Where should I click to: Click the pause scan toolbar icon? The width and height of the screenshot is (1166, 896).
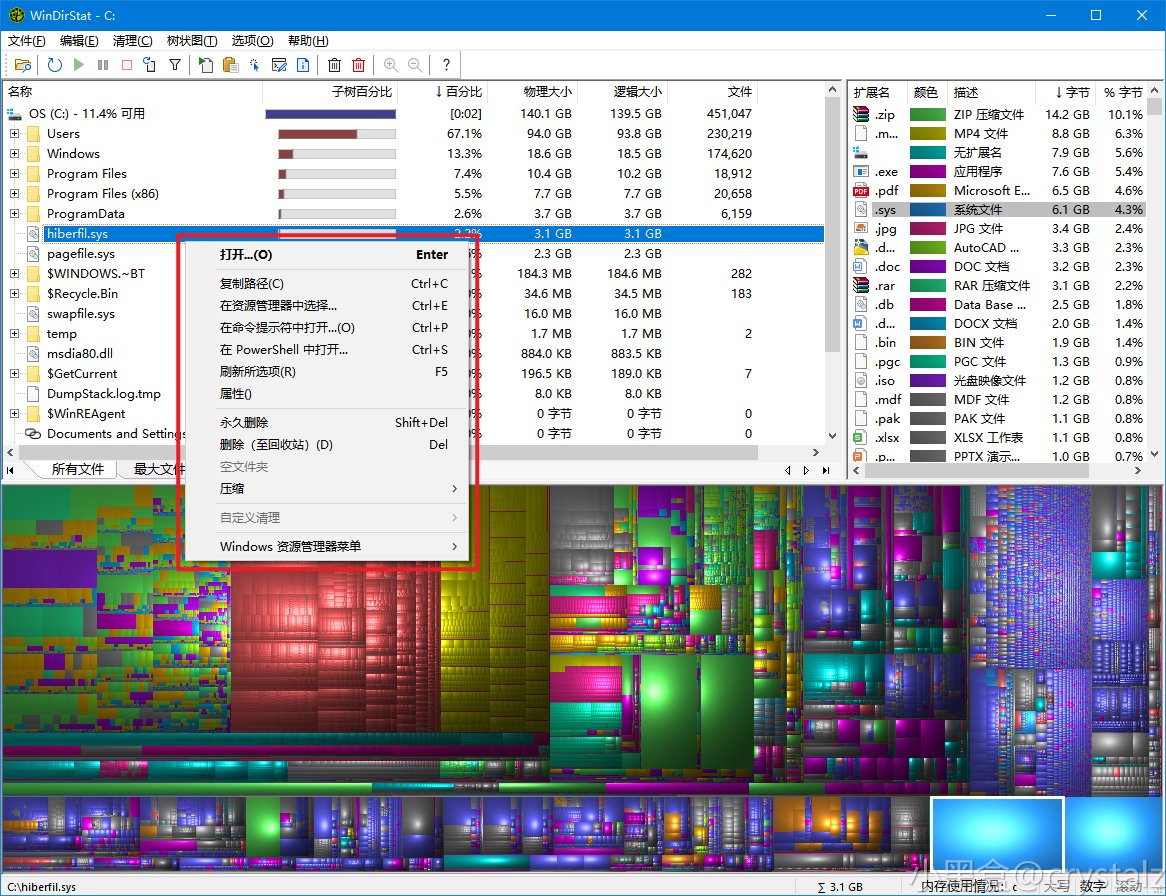tap(103, 65)
